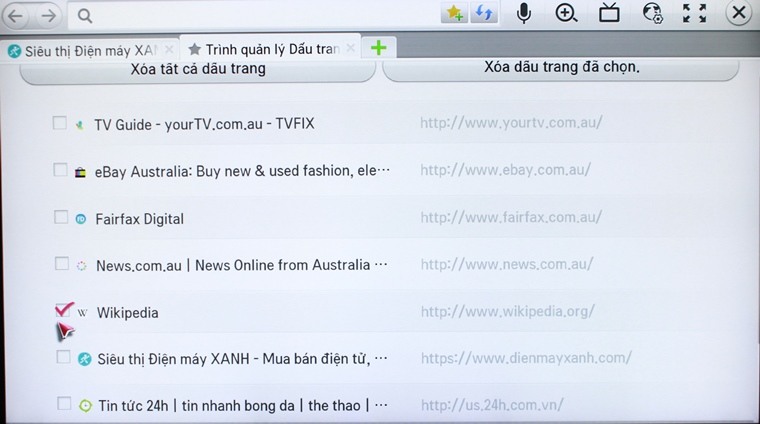Check the Fairfax Digital bookmark checkbox
760x424 pixels.
point(61,217)
